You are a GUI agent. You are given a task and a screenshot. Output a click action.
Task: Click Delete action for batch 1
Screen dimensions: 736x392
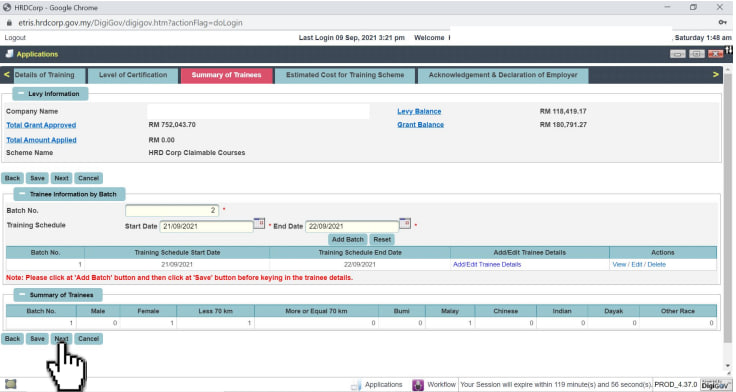coord(656,264)
